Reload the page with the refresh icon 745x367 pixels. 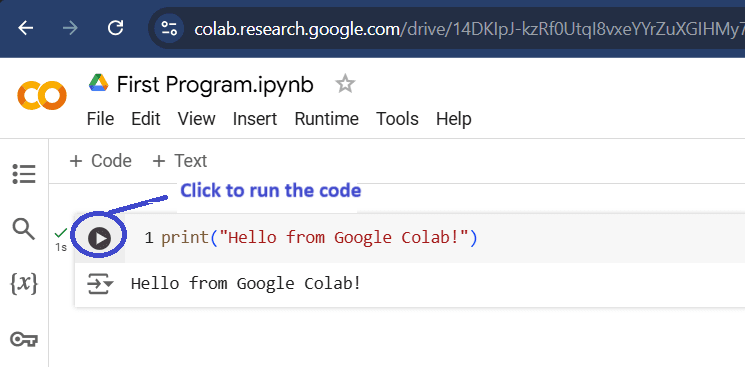pyautogui.click(x=115, y=28)
